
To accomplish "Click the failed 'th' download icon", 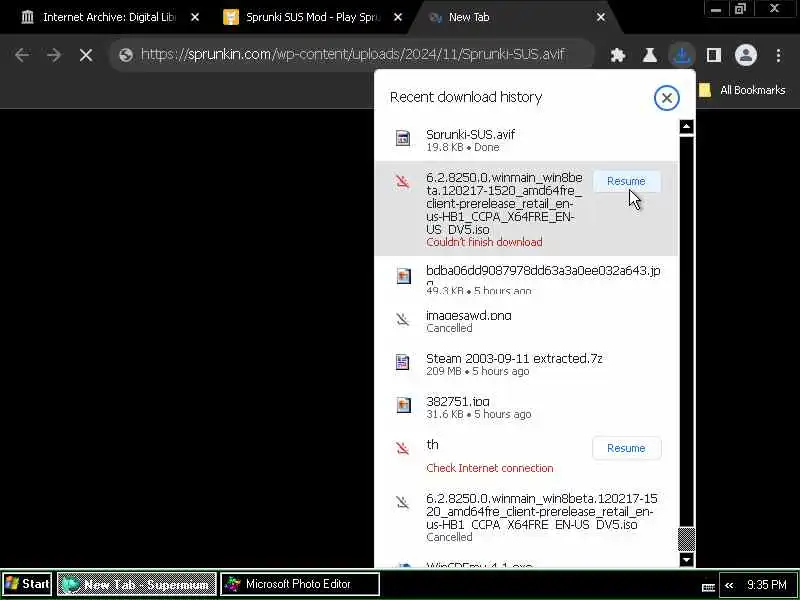I will (403, 448).
